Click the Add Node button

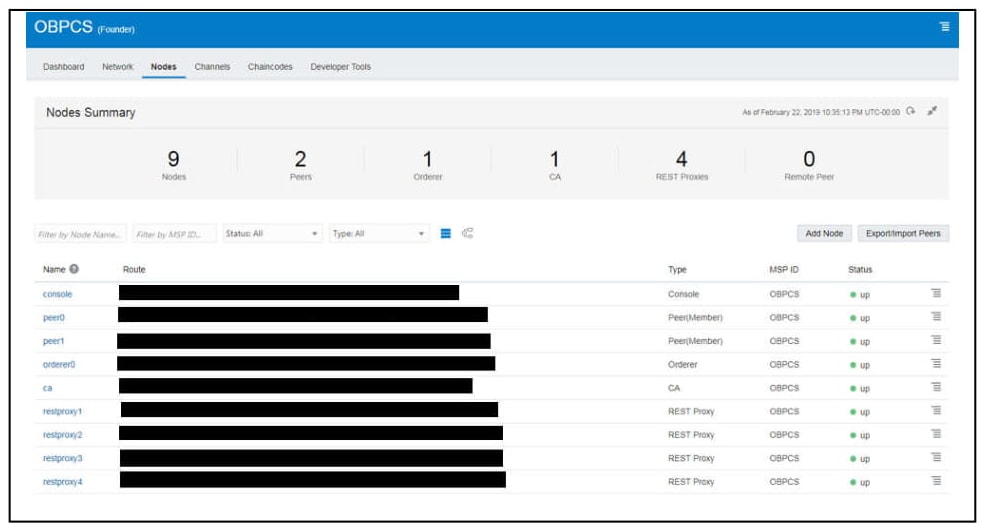click(824, 233)
